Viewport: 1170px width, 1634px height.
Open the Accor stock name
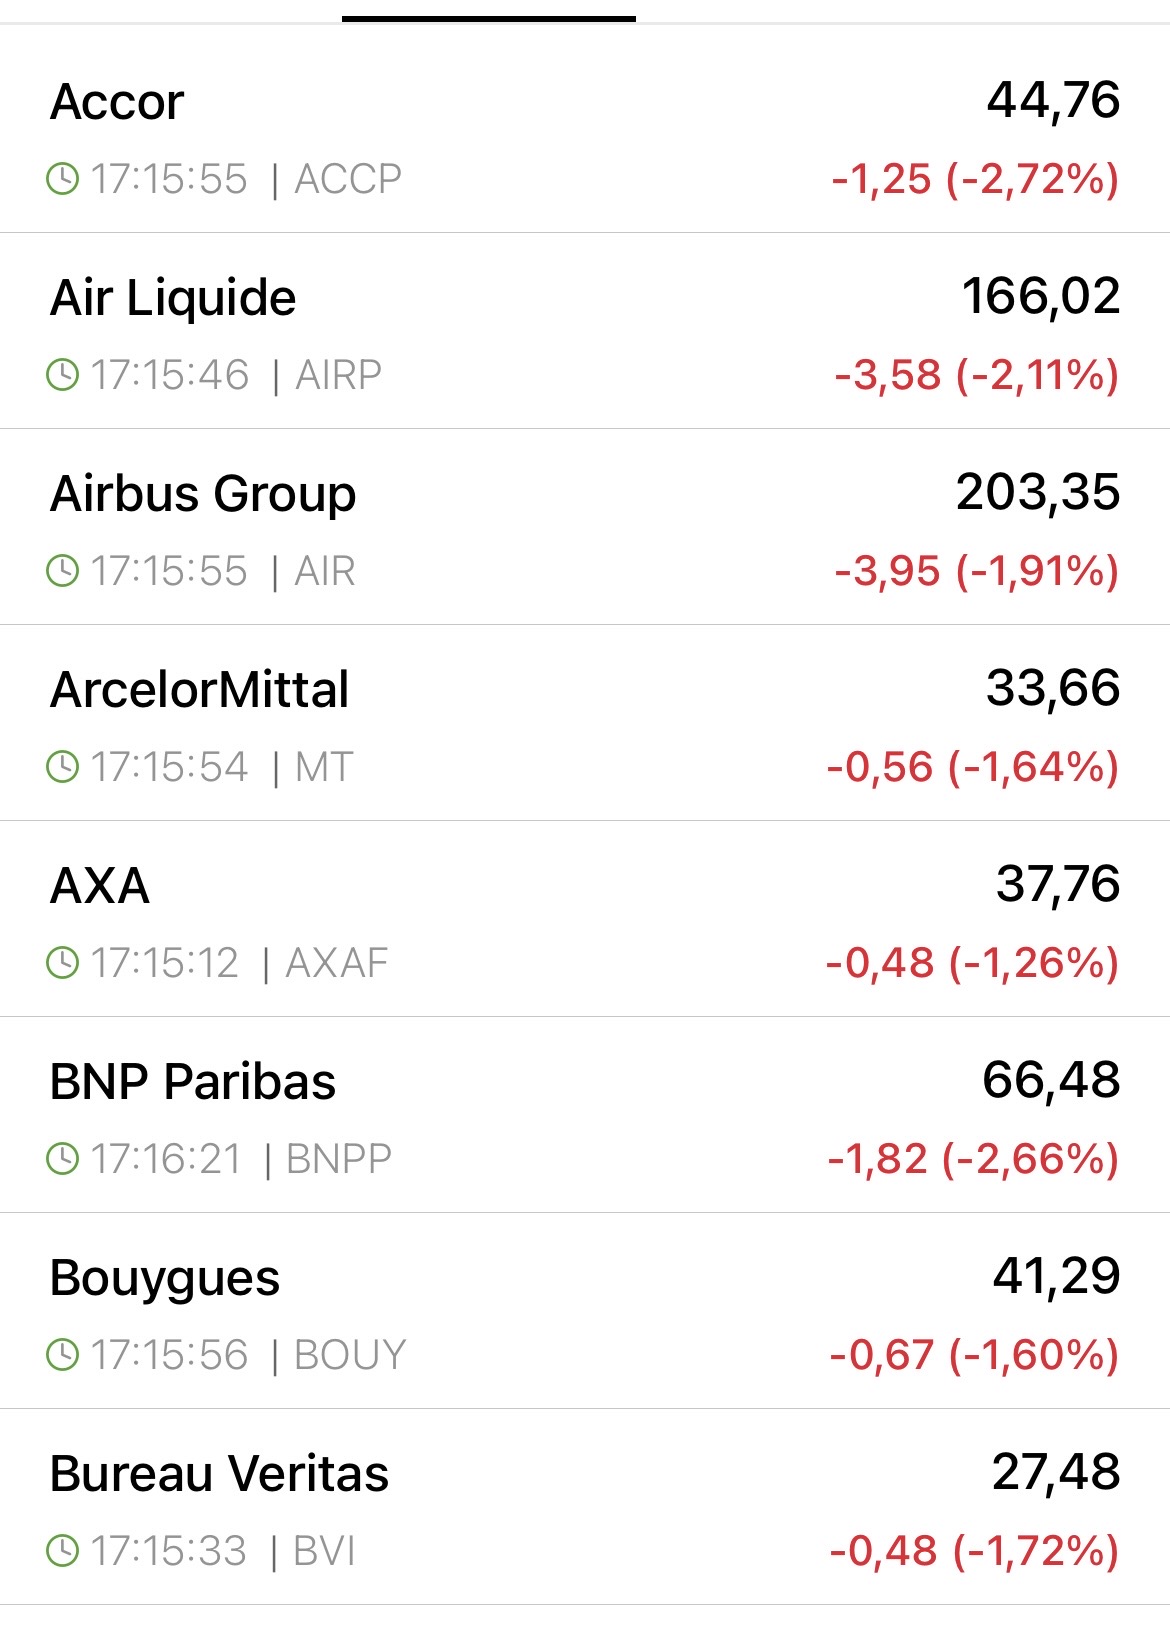[117, 102]
